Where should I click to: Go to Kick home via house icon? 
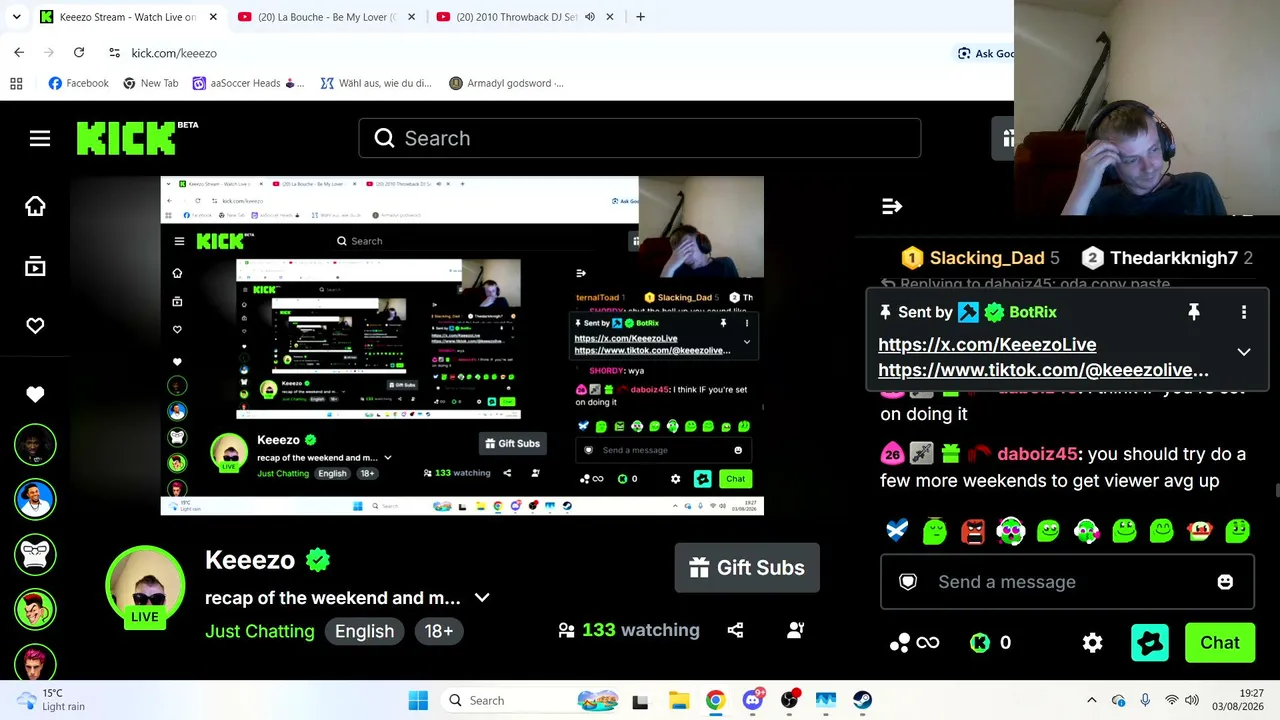(x=35, y=206)
